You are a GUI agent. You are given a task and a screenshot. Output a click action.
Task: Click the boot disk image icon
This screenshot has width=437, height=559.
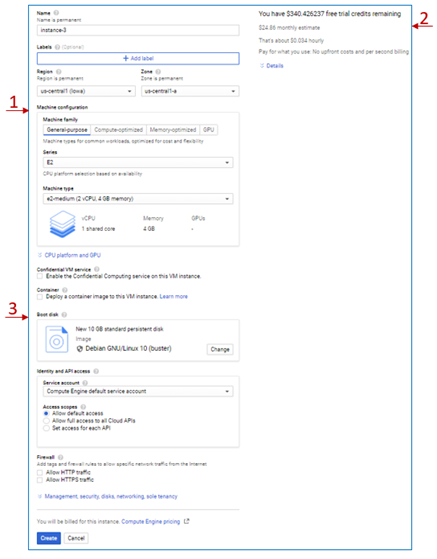coord(56,339)
